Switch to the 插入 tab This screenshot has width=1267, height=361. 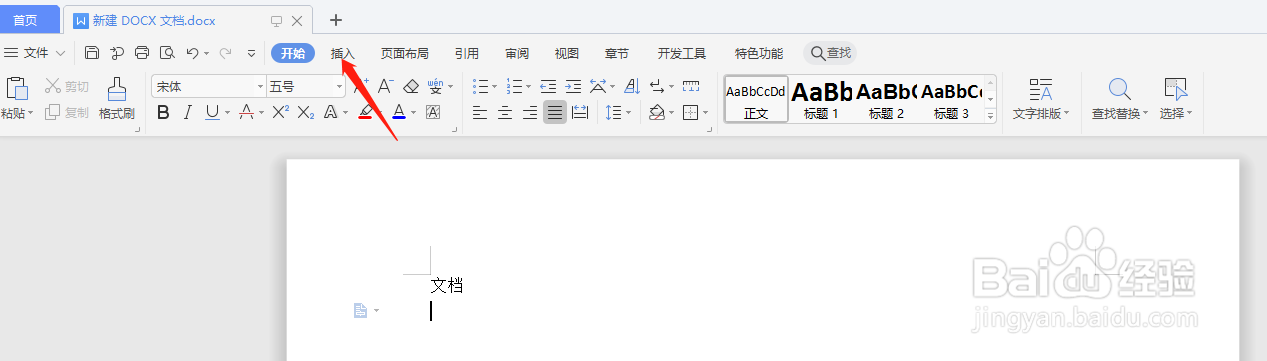coord(343,53)
